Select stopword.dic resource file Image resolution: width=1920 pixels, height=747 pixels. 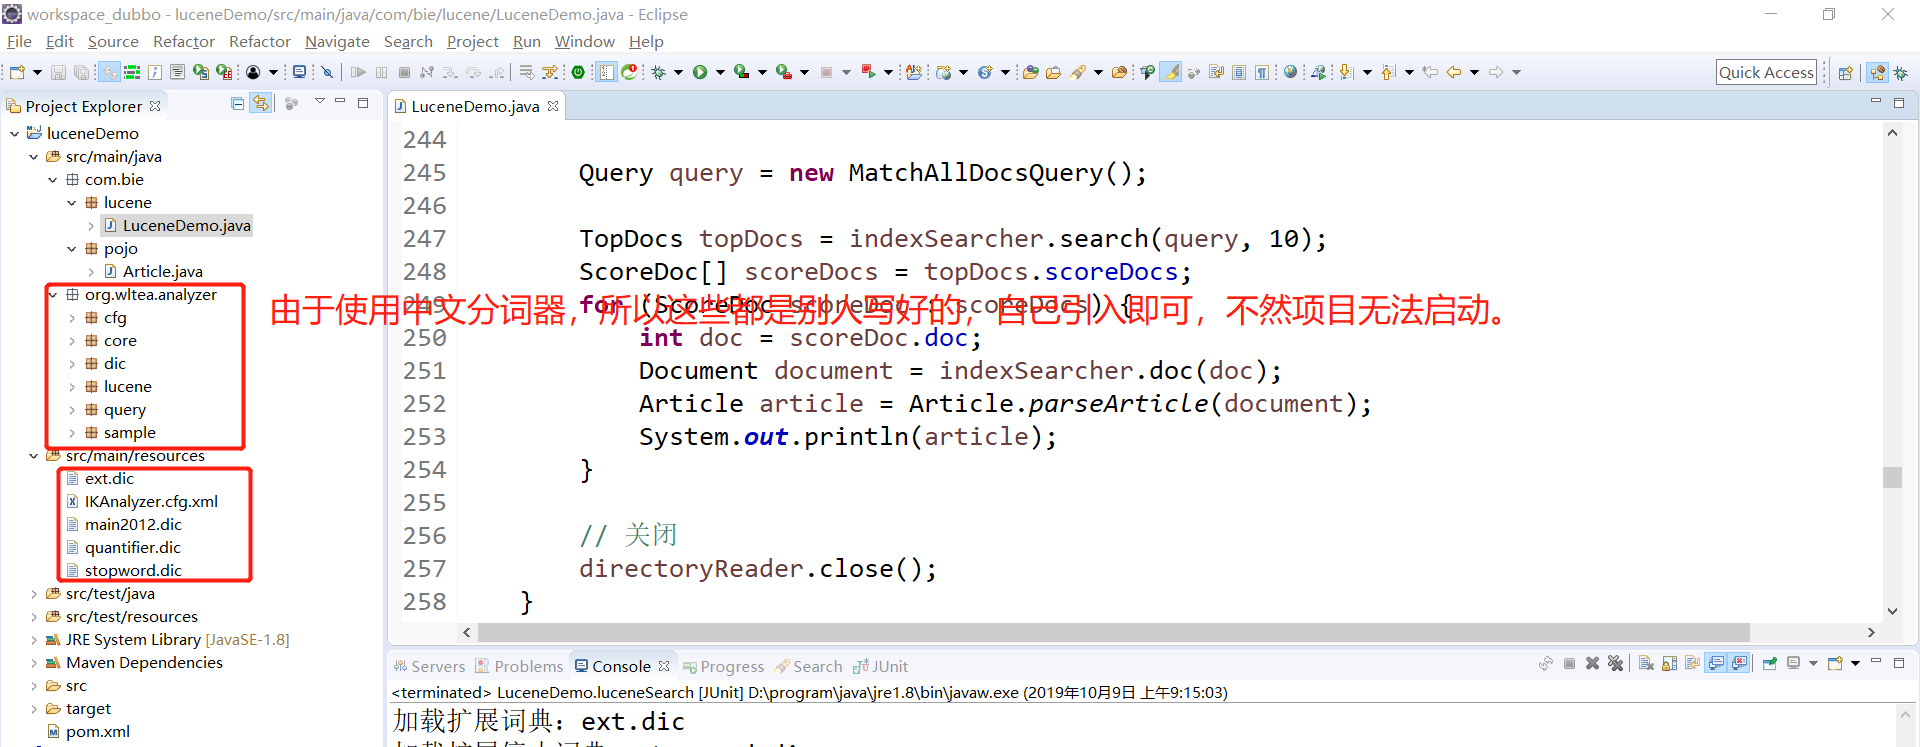(x=133, y=570)
